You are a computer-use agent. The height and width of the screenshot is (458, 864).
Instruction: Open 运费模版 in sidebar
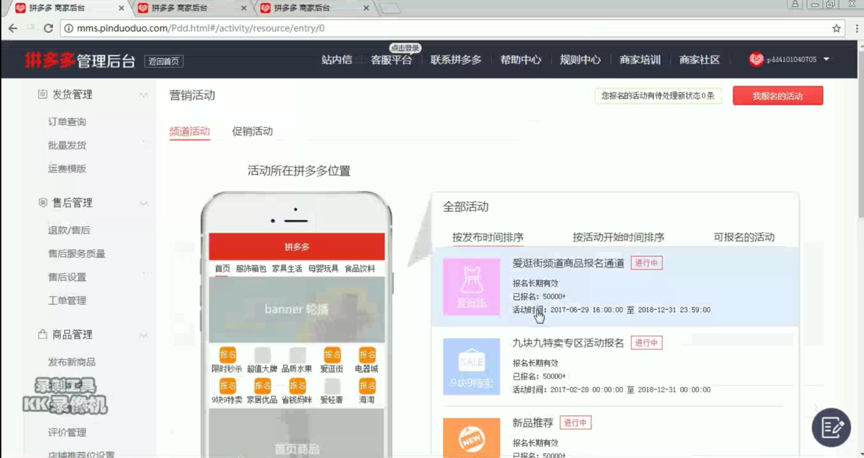[67, 169]
